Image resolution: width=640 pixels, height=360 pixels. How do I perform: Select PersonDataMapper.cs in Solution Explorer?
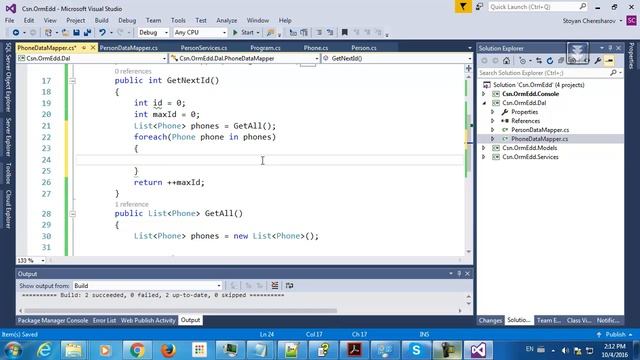click(x=540, y=130)
